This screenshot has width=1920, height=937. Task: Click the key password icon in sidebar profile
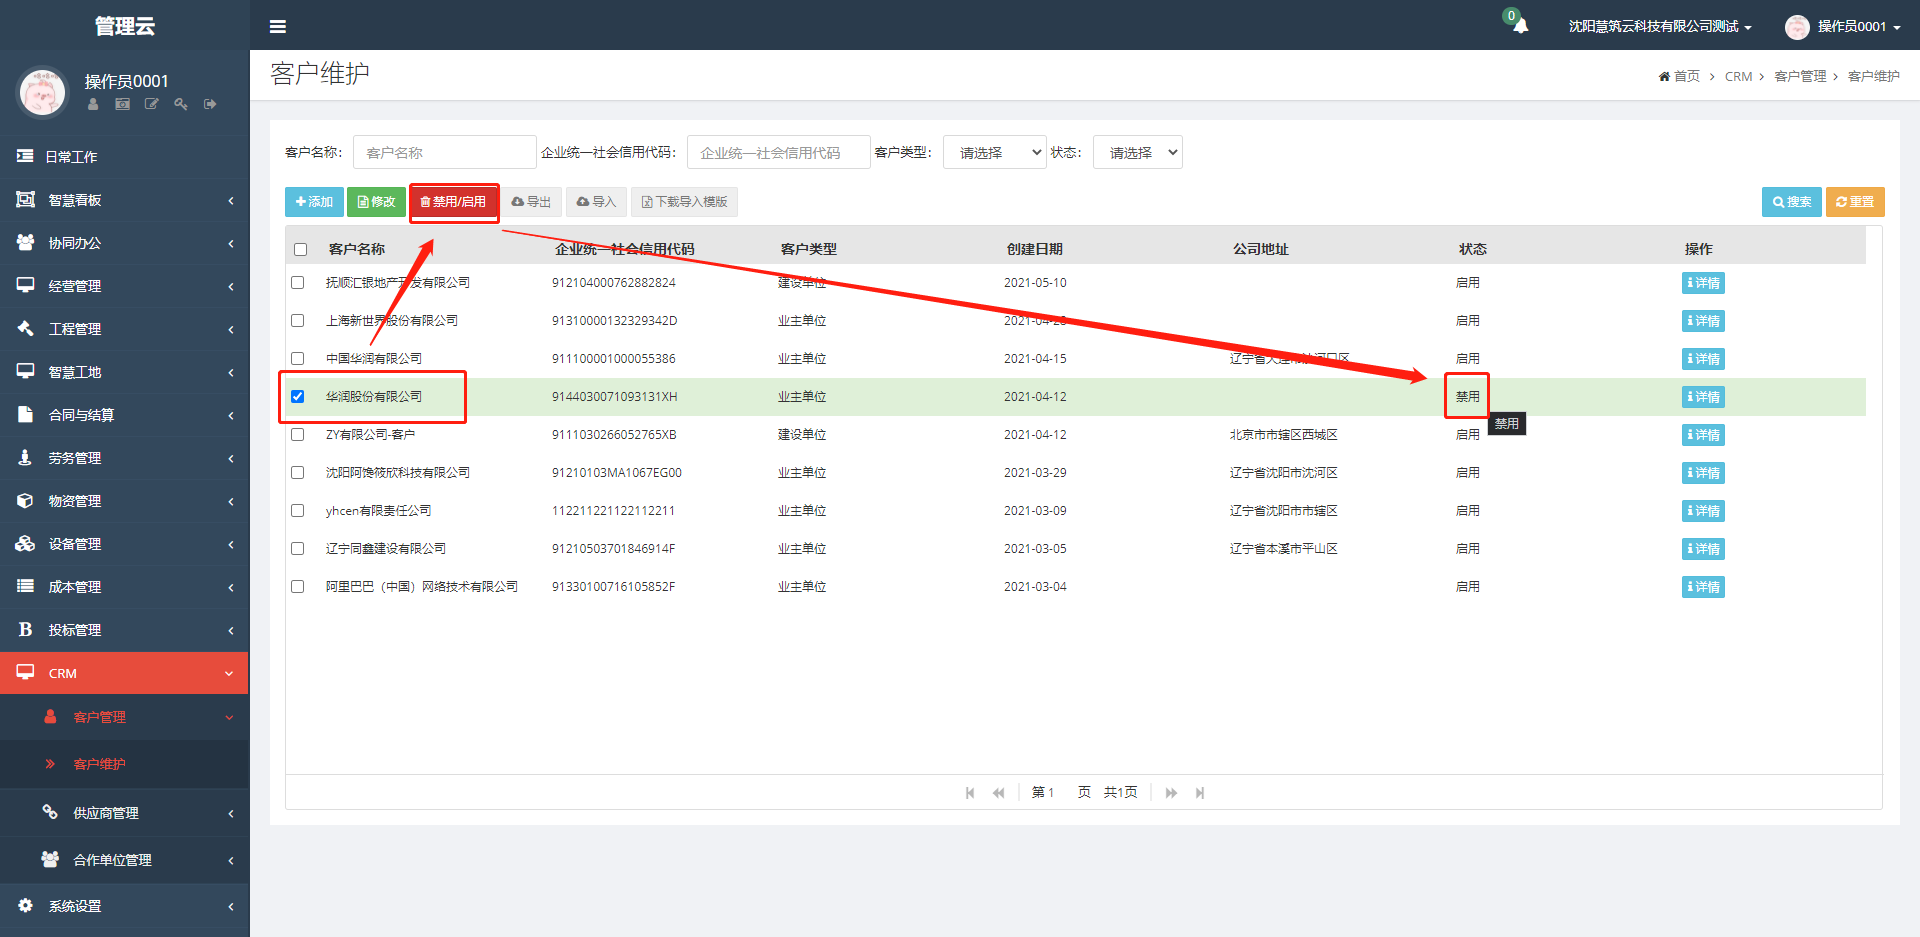point(181,104)
